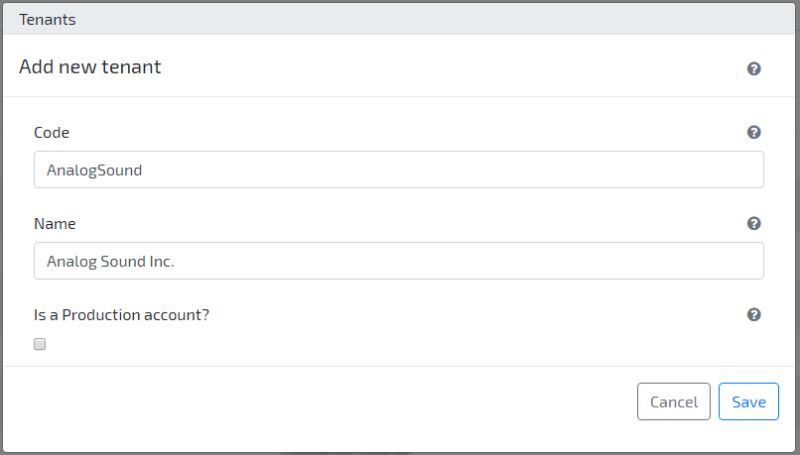Click the question mark beside the Code label
This screenshot has width=800, height=455.
pyautogui.click(x=754, y=133)
